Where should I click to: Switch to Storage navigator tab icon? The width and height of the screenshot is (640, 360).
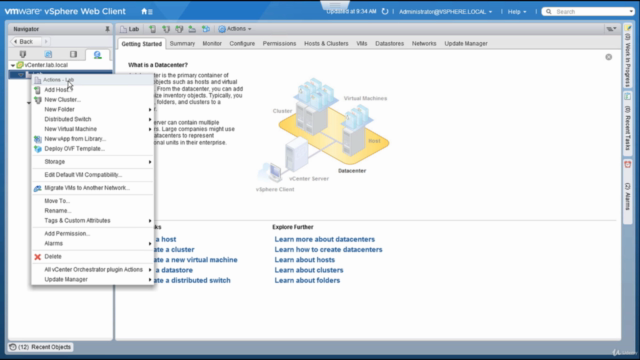tap(73, 54)
